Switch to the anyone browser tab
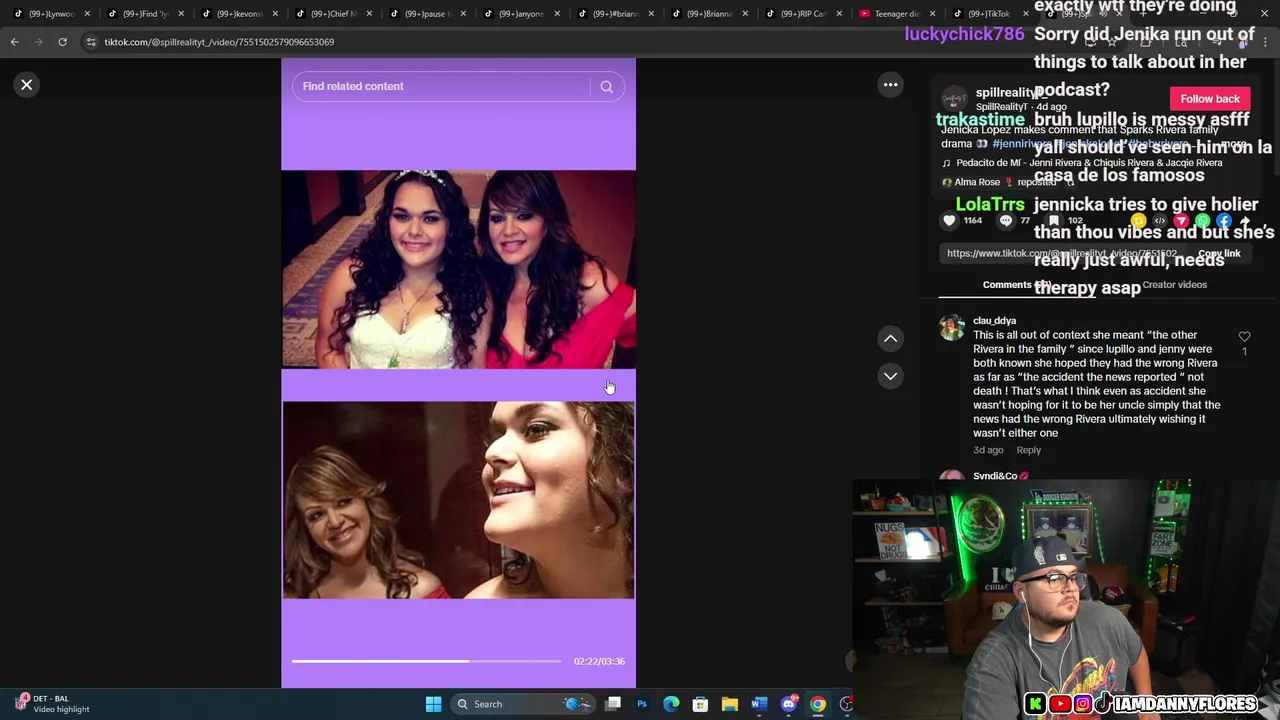The height and width of the screenshot is (720, 1280). (x=521, y=13)
